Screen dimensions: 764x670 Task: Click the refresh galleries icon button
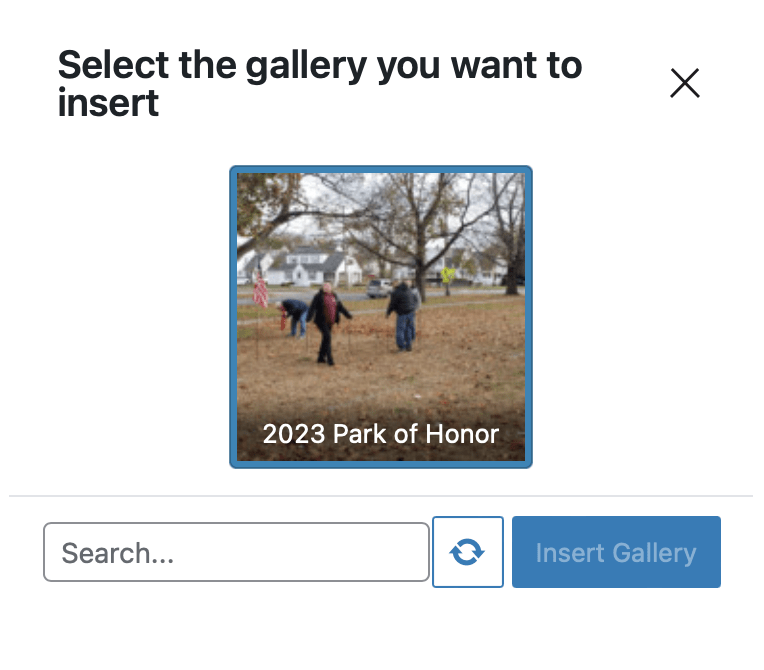(467, 552)
